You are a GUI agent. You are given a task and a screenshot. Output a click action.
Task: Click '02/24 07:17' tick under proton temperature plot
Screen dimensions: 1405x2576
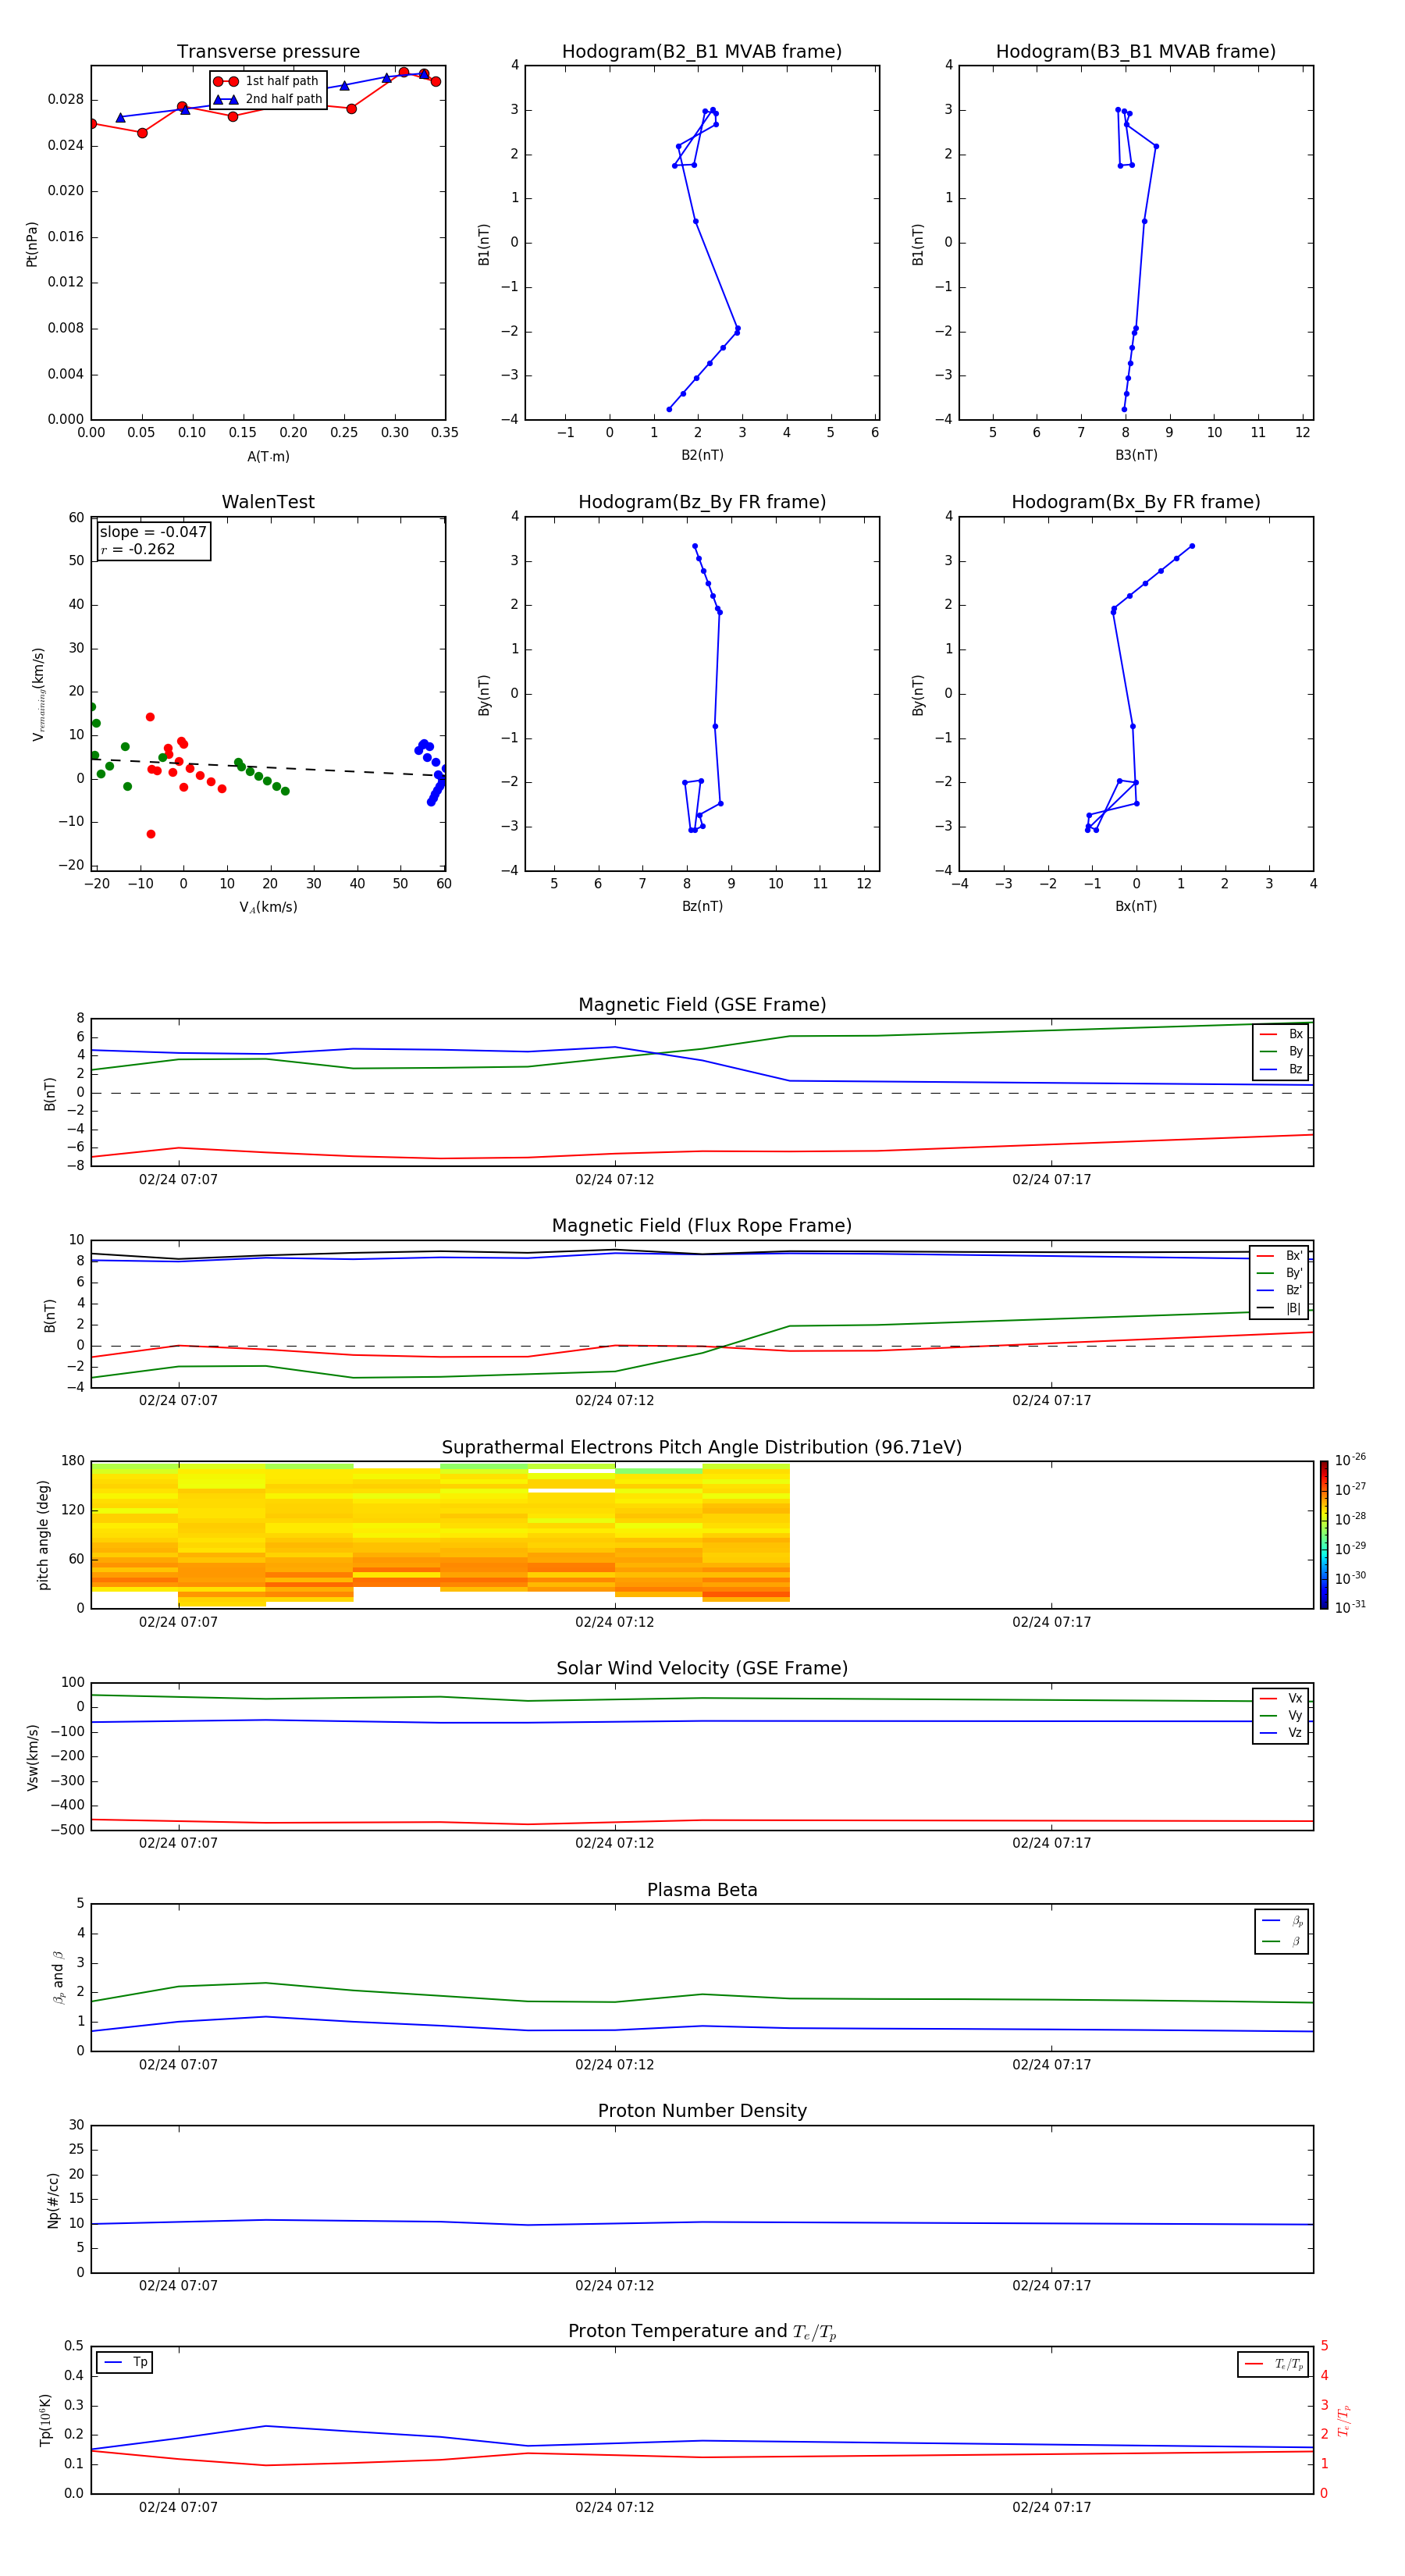coord(1051,2507)
